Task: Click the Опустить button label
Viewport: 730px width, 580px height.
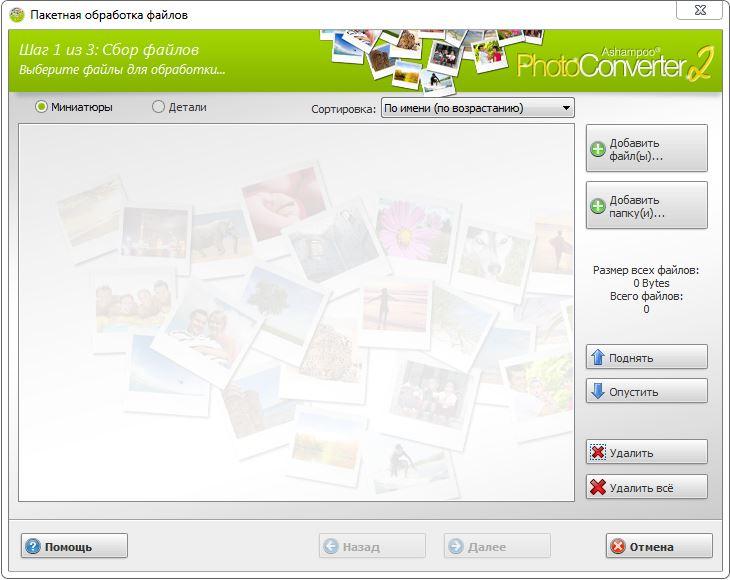Action: (634, 392)
